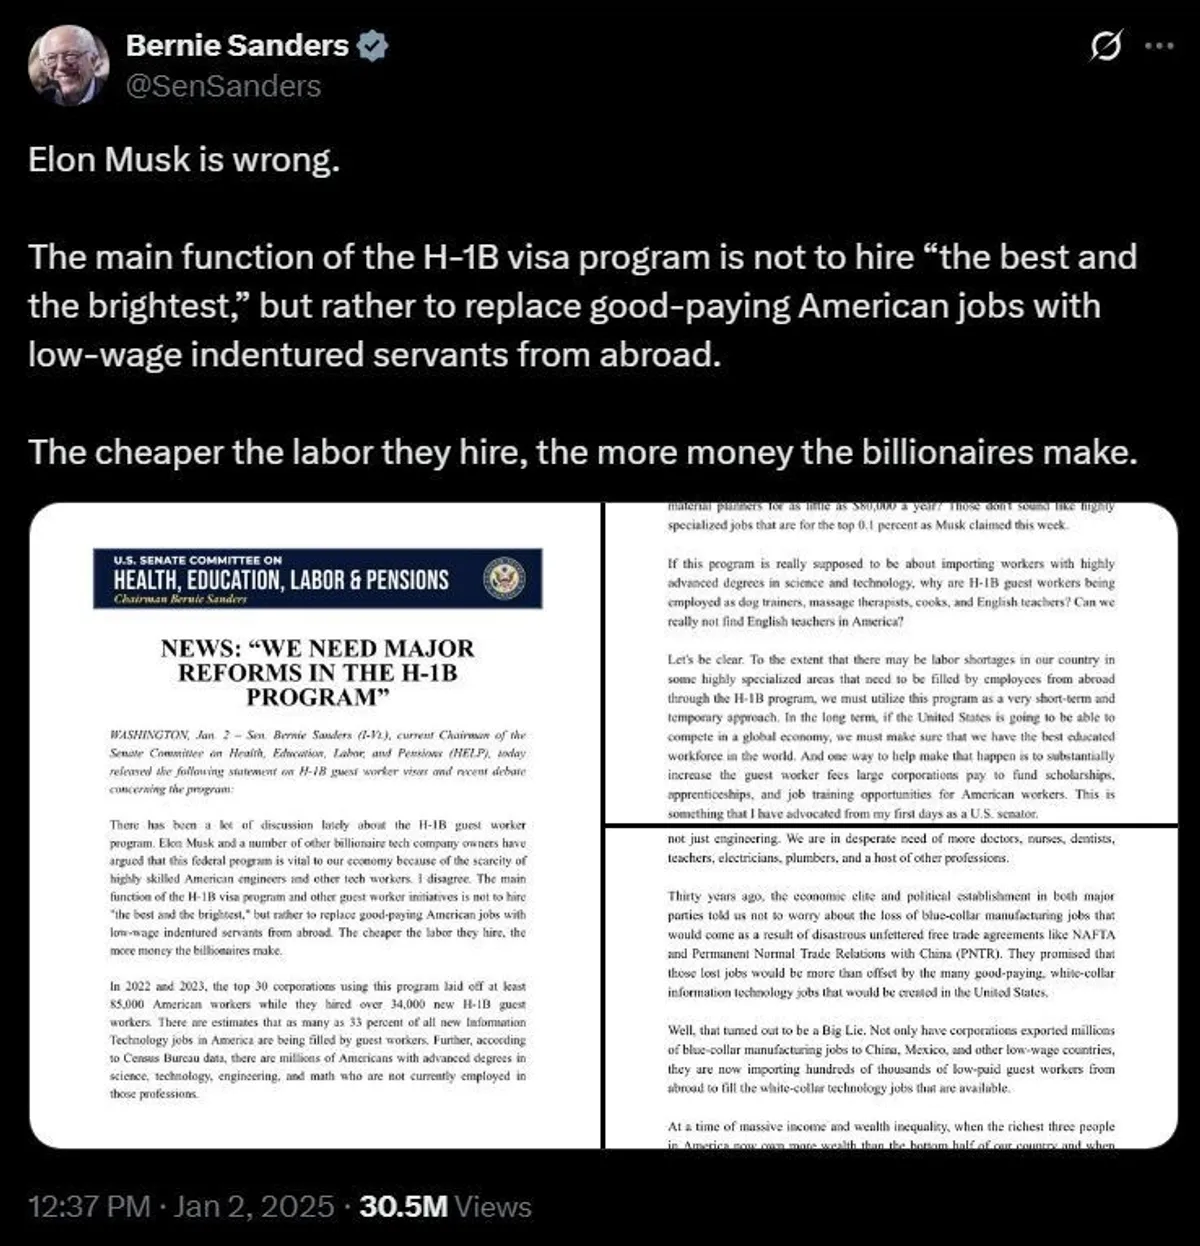
Task: Click the blue verified checkmark badge
Action: click(373, 46)
